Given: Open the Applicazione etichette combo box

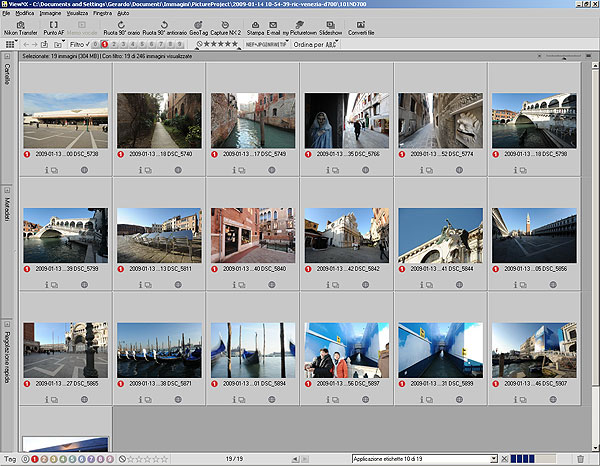Looking at the screenshot, I should pyautogui.click(x=424, y=459).
